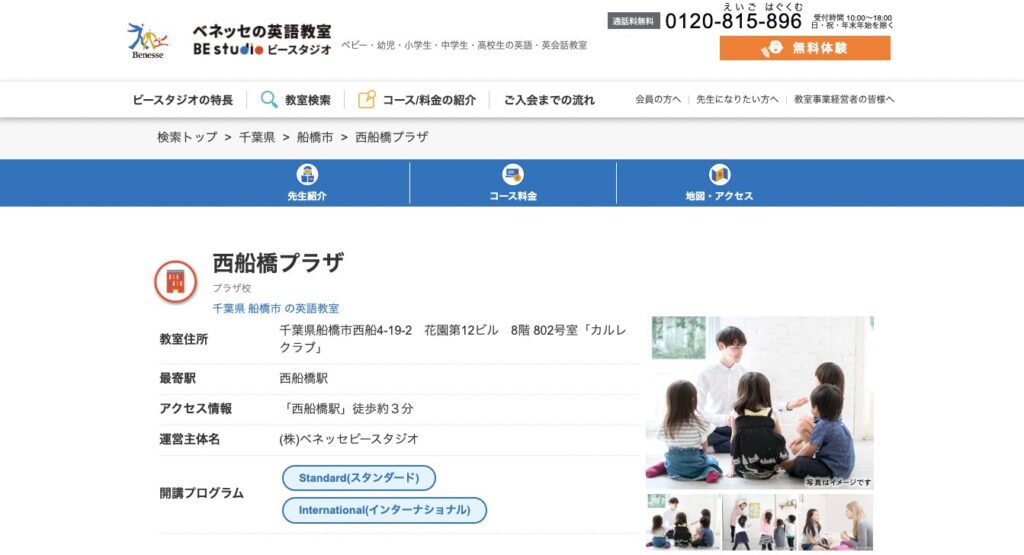Open the 教室検索 menu item
This screenshot has height=555, width=1024.
point(308,100)
